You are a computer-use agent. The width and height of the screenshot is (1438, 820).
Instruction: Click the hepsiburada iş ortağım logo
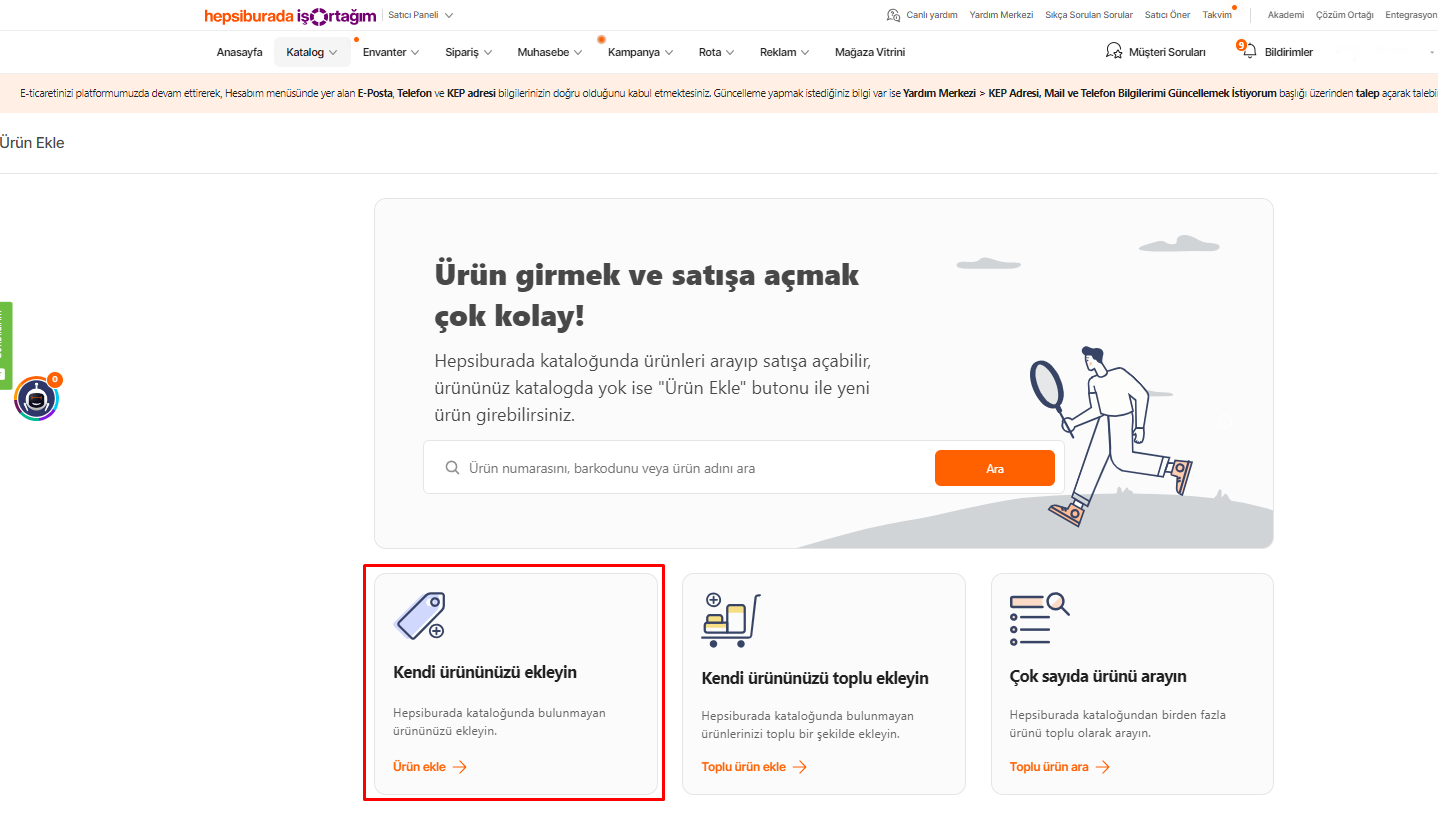tap(290, 15)
